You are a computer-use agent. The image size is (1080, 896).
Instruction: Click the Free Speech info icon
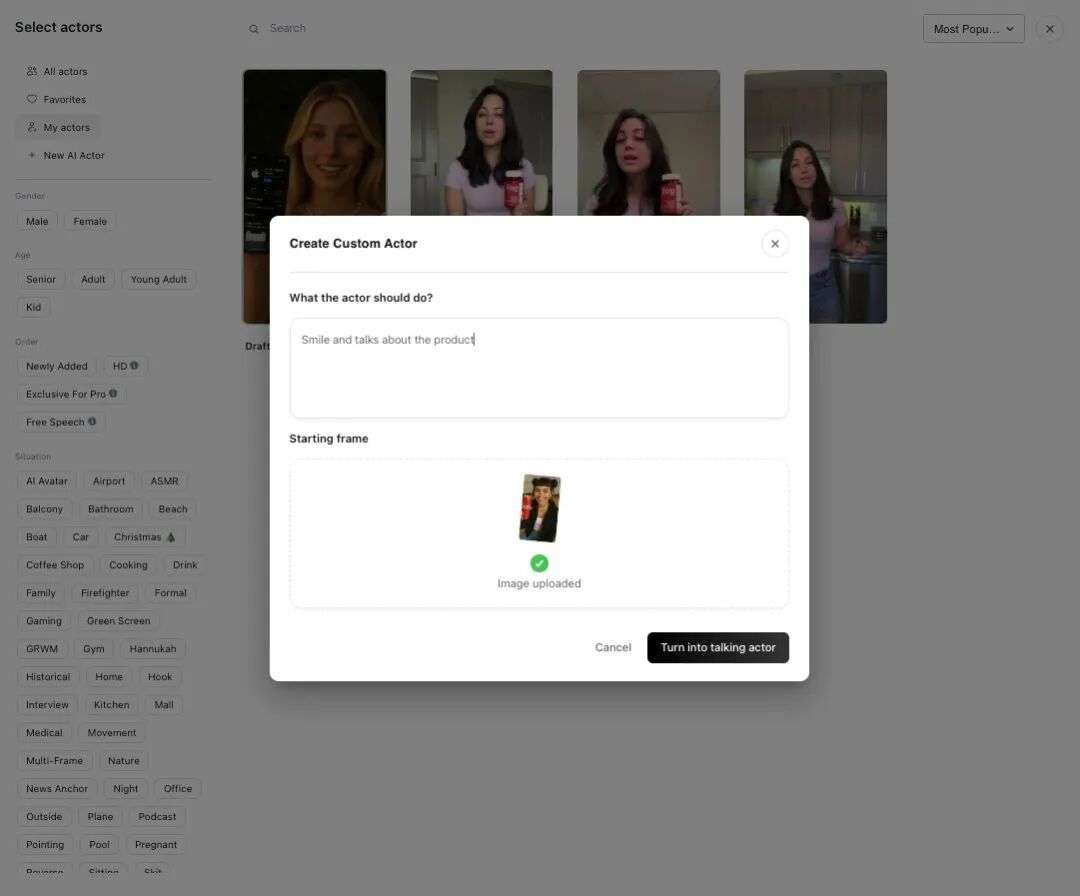92,421
